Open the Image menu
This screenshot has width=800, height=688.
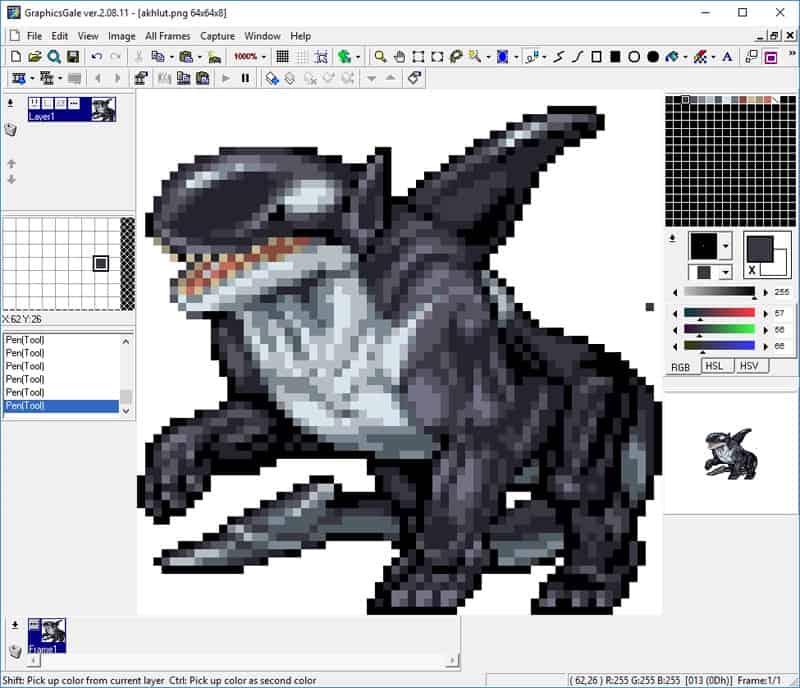121,36
